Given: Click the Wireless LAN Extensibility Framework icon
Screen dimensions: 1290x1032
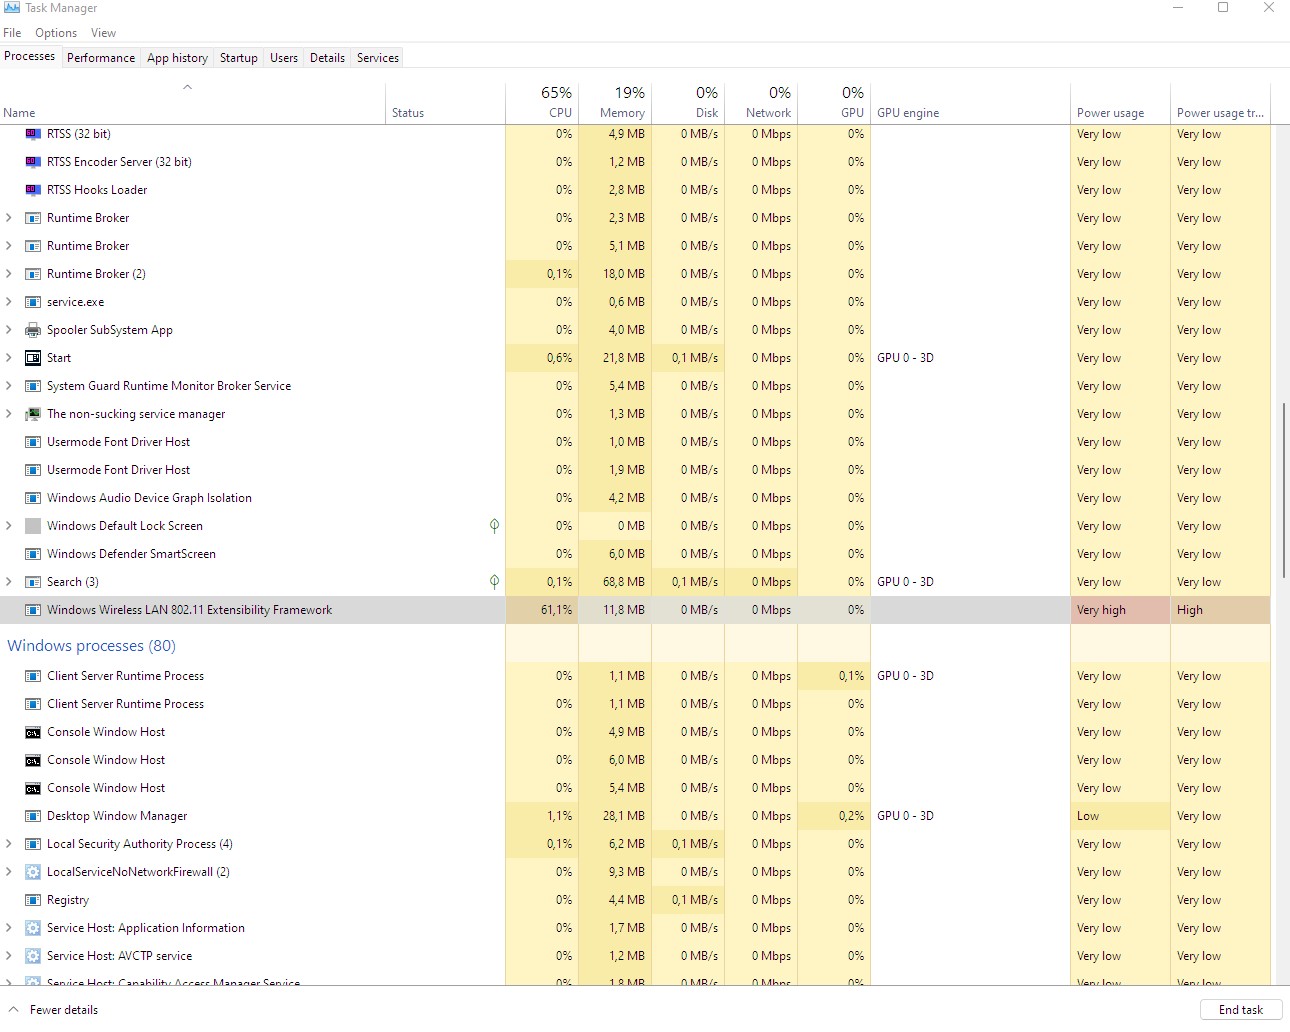Looking at the screenshot, I should (x=33, y=610).
